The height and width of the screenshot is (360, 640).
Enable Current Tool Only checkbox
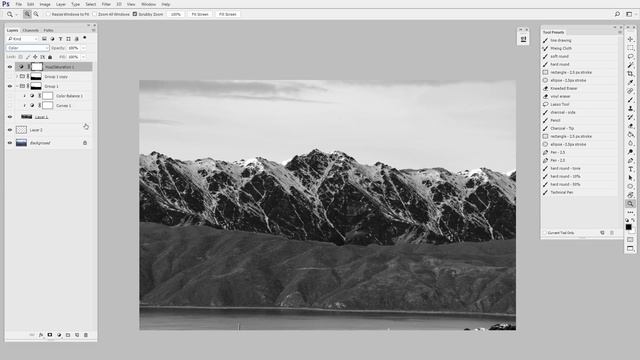pos(545,233)
